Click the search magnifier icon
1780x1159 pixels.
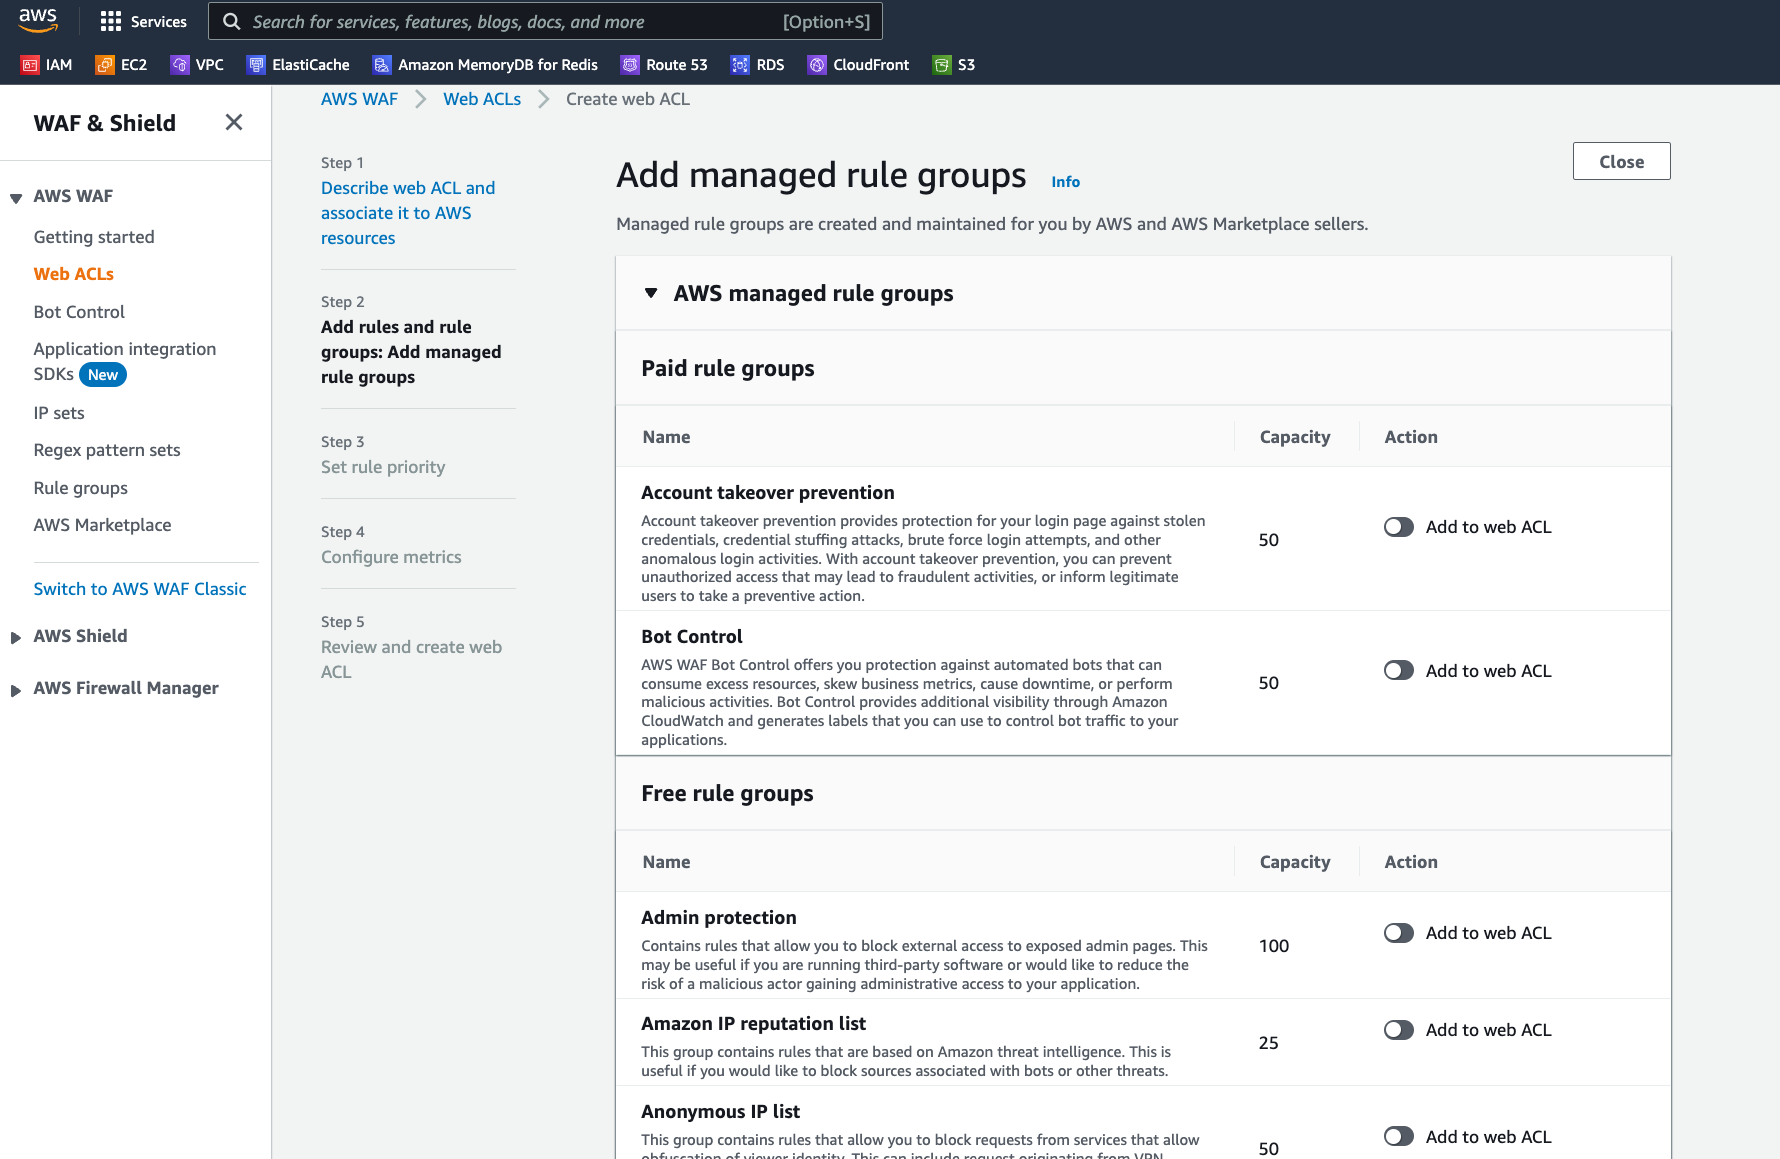coord(231,21)
